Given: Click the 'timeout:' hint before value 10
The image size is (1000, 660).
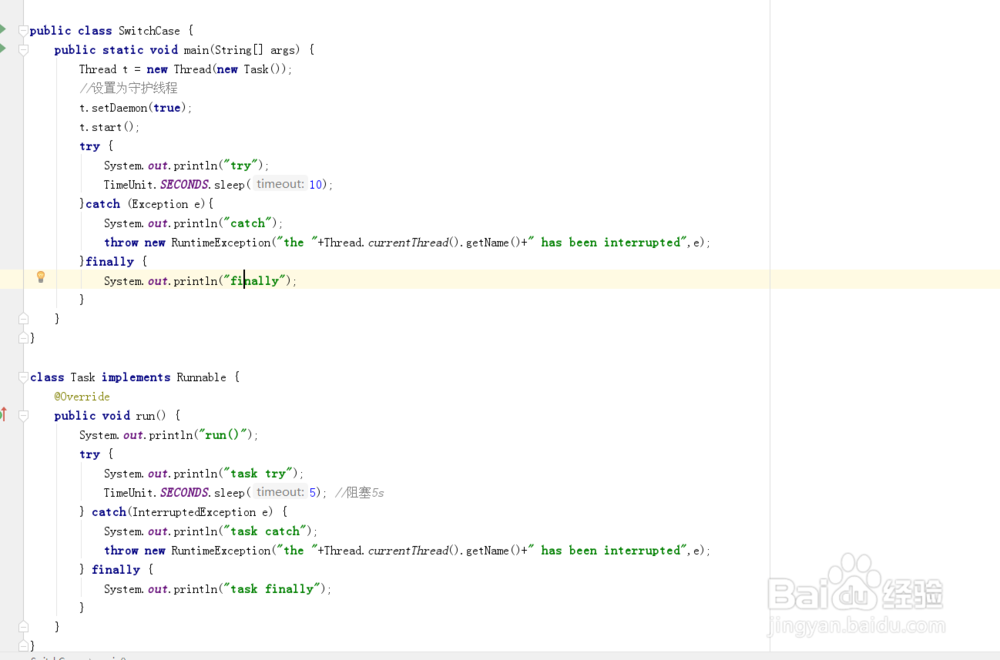Looking at the screenshot, I should pyautogui.click(x=280, y=184).
